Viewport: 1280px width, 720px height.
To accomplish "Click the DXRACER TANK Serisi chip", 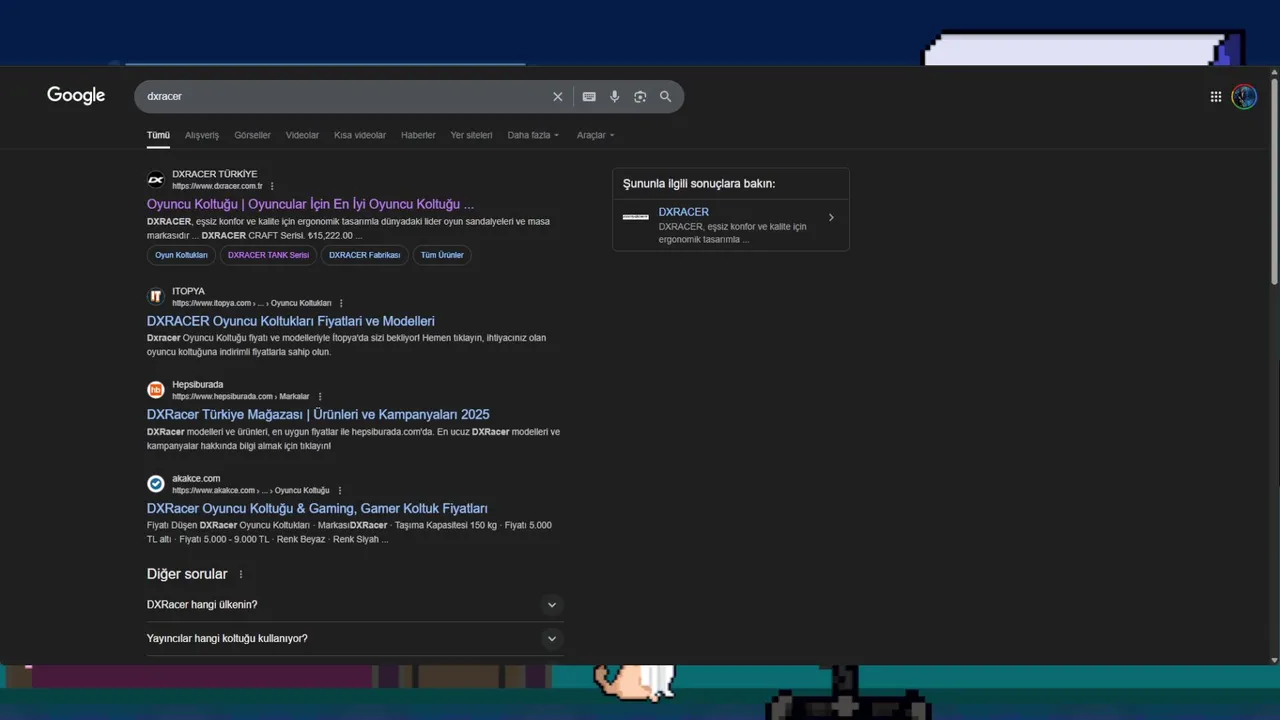I will [268, 255].
